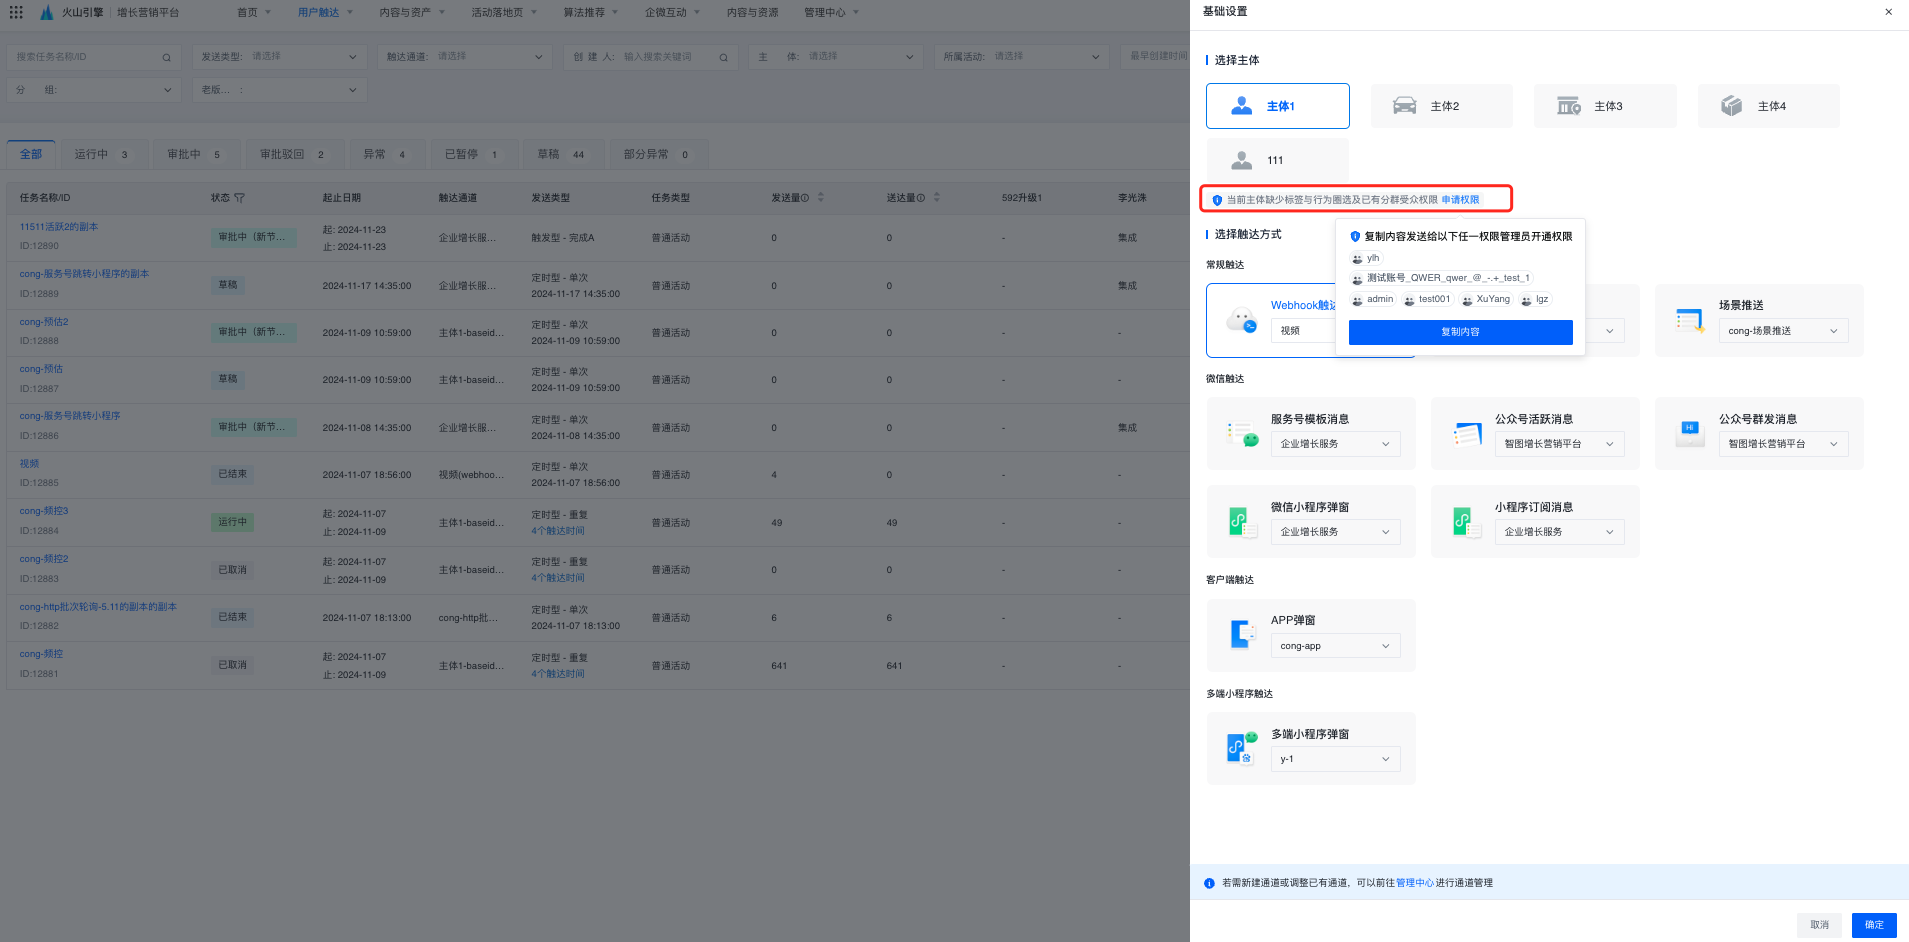The height and width of the screenshot is (942, 1909).
Task: Click the 主体3 shop icon
Action: click(x=1569, y=106)
